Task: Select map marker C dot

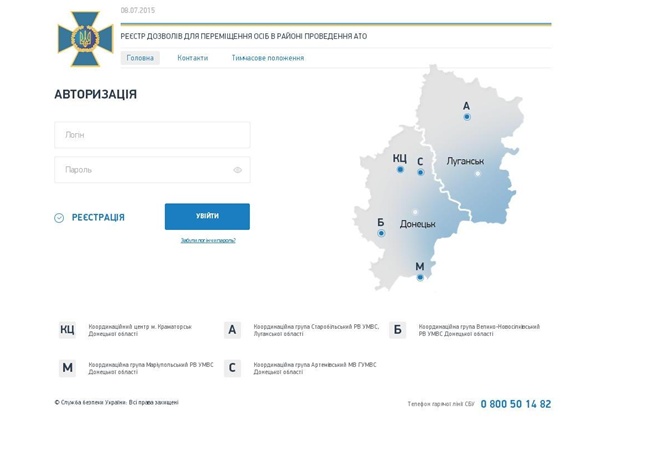Action: 420,173
